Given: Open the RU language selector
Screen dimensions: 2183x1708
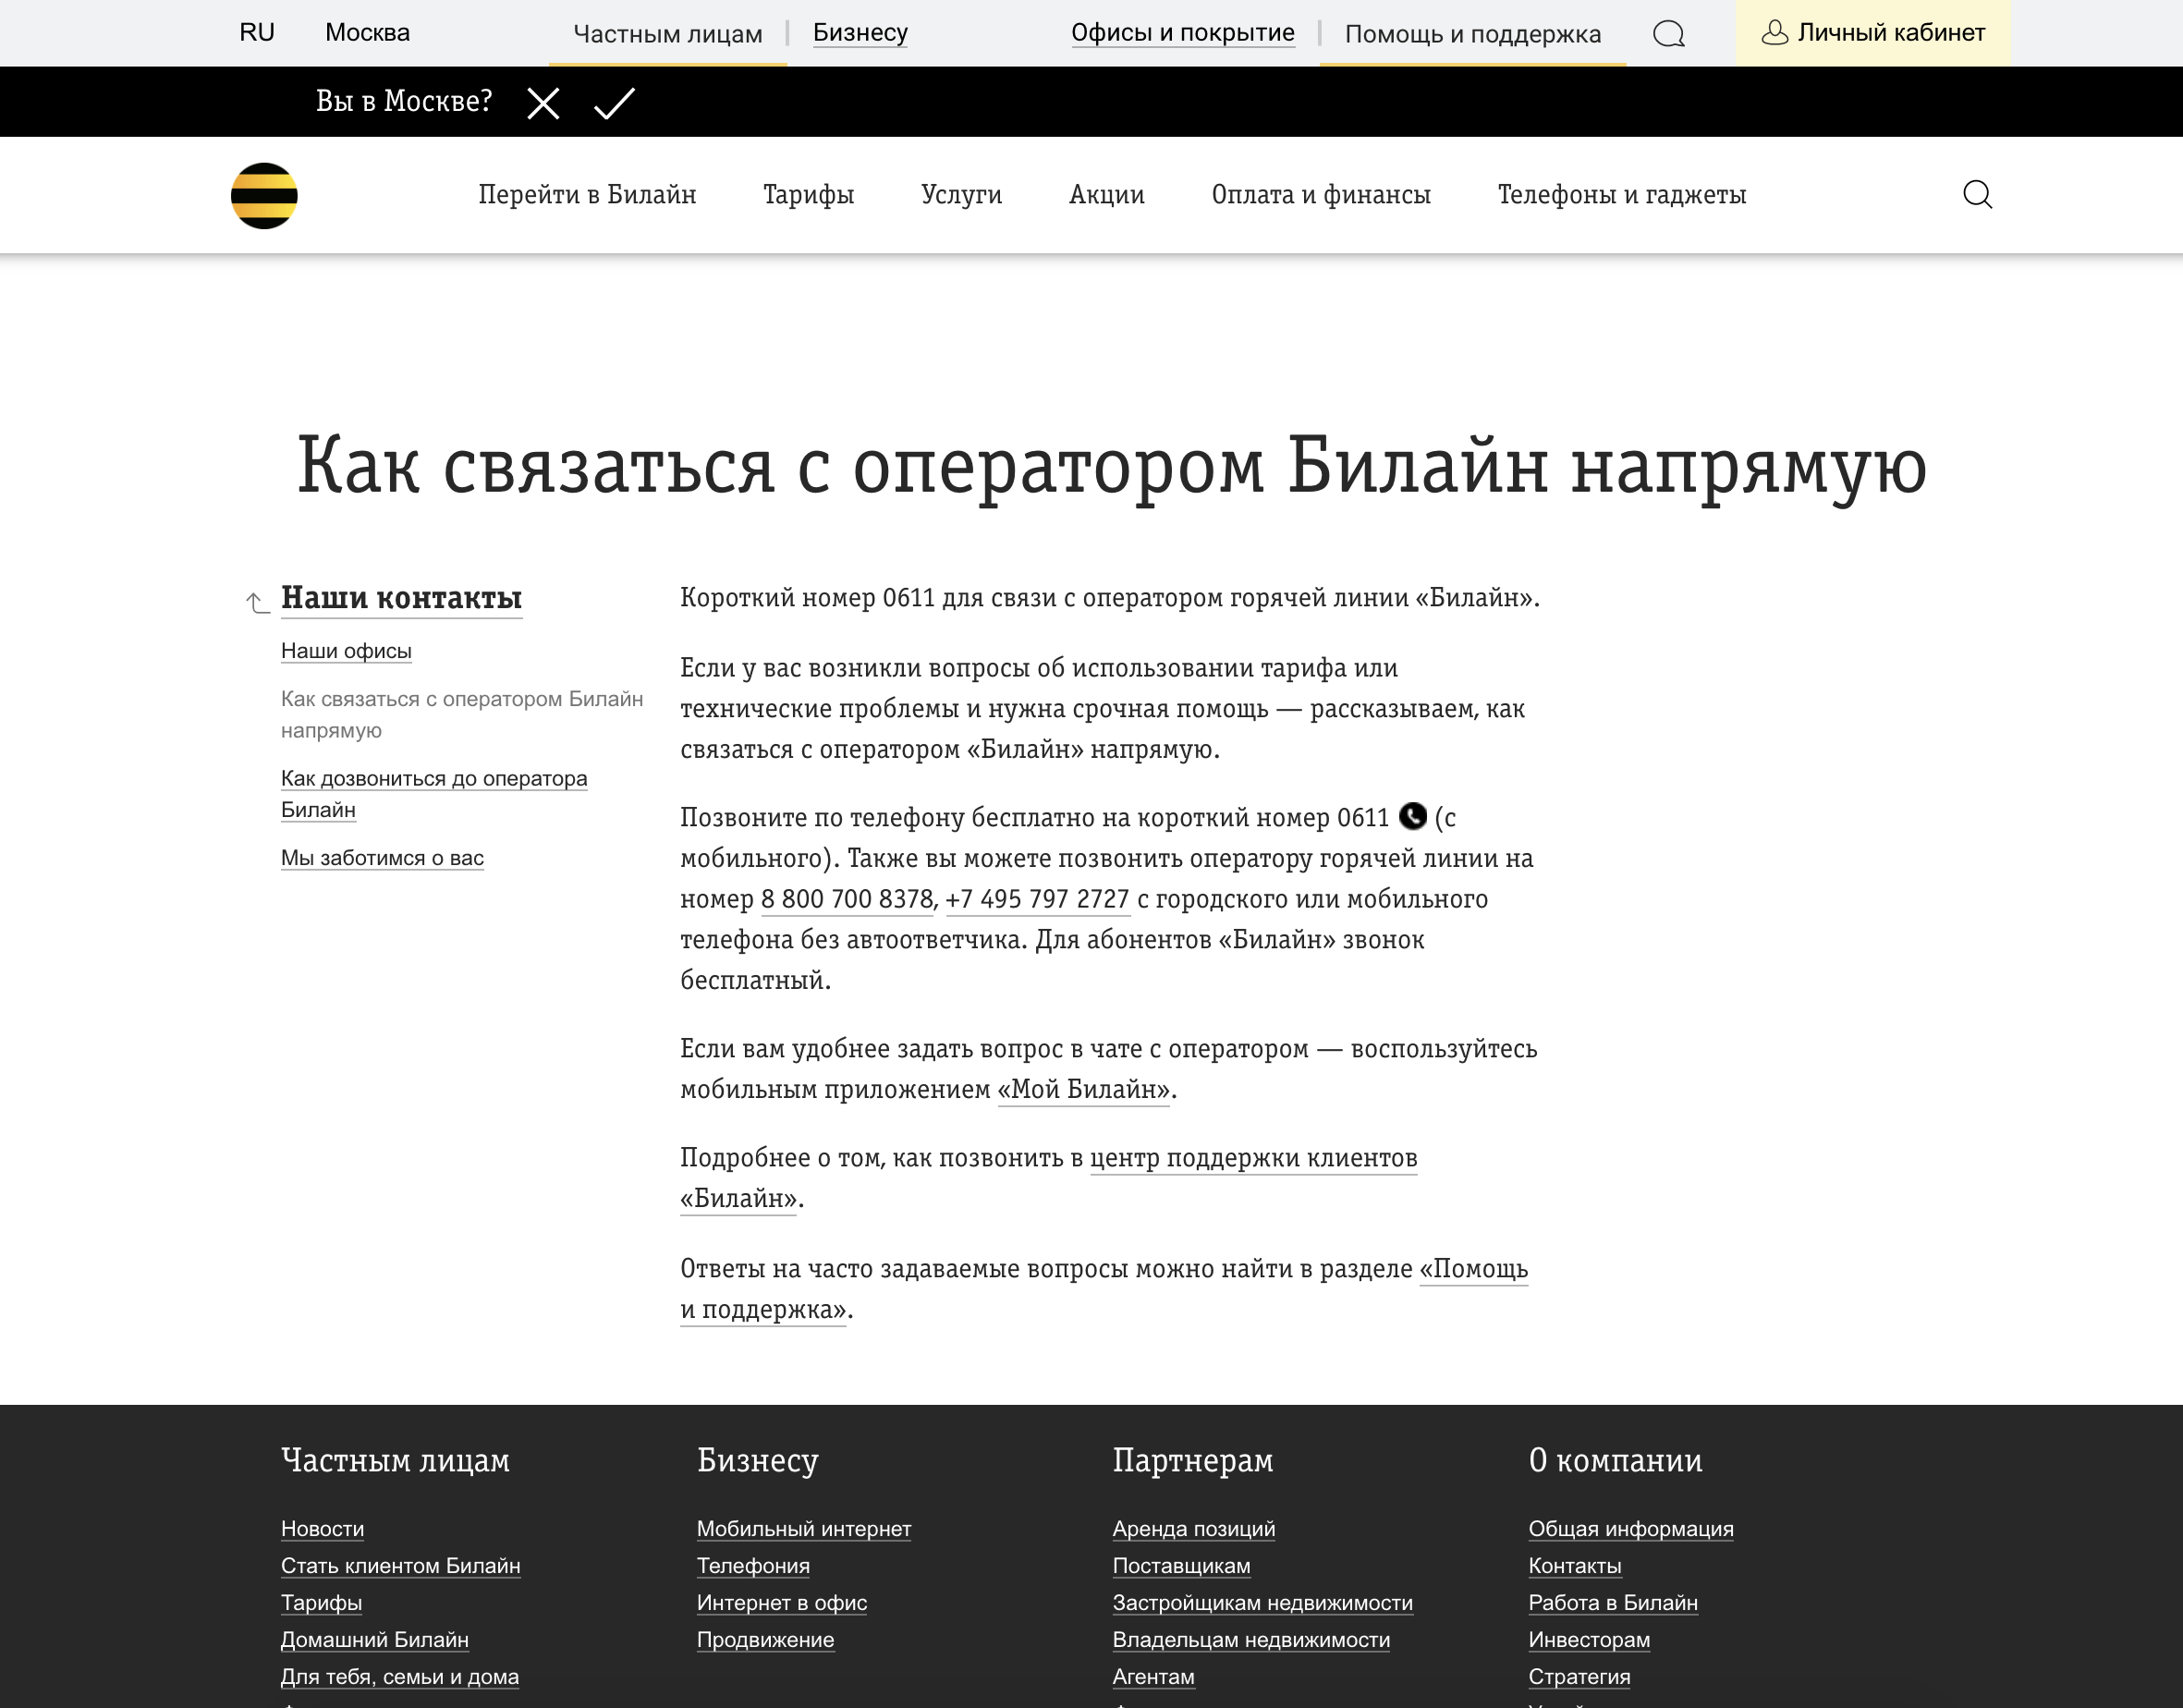Looking at the screenshot, I should (x=256, y=32).
